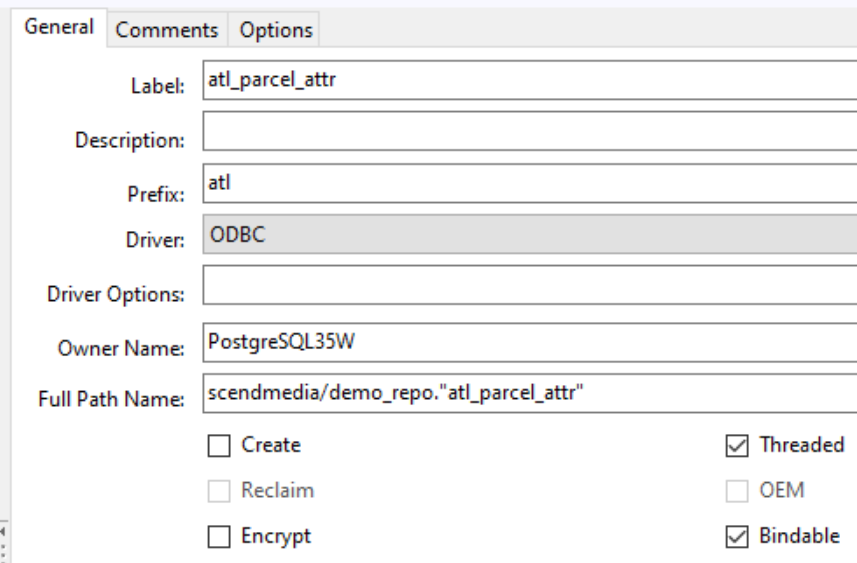Click into the empty Description field
The height and width of the screenshot is (563, 857).
click(x=528, y=131)
